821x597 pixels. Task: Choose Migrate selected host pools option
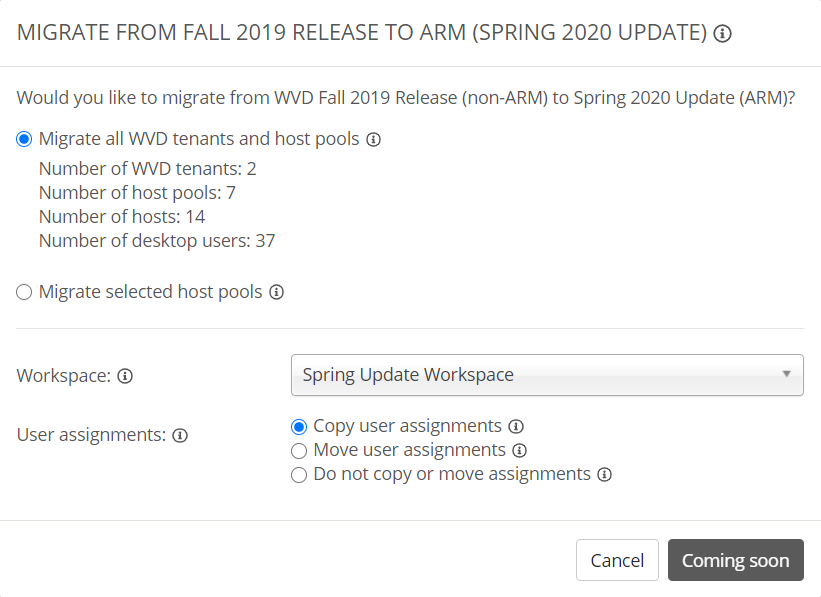[x=24, y=292]
